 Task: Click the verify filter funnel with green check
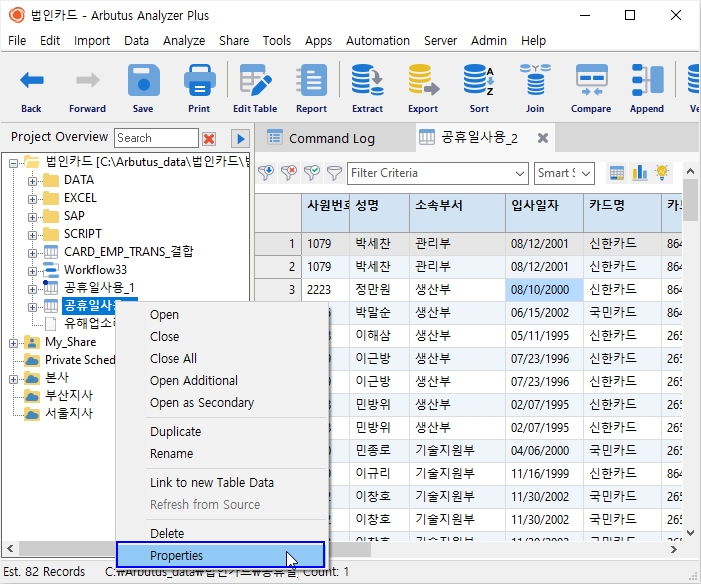pyautogui.click(x=312, y=173)
